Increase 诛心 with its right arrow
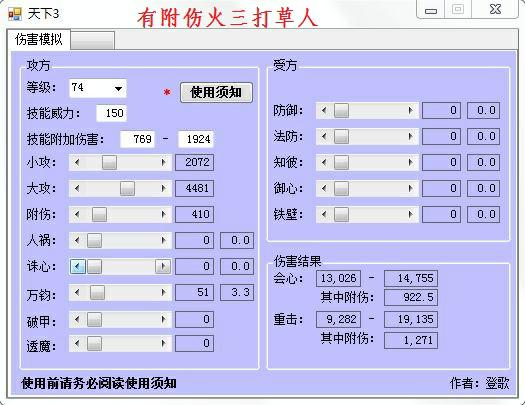This screenshot has height=405, width=525. [x=163, y=267]
